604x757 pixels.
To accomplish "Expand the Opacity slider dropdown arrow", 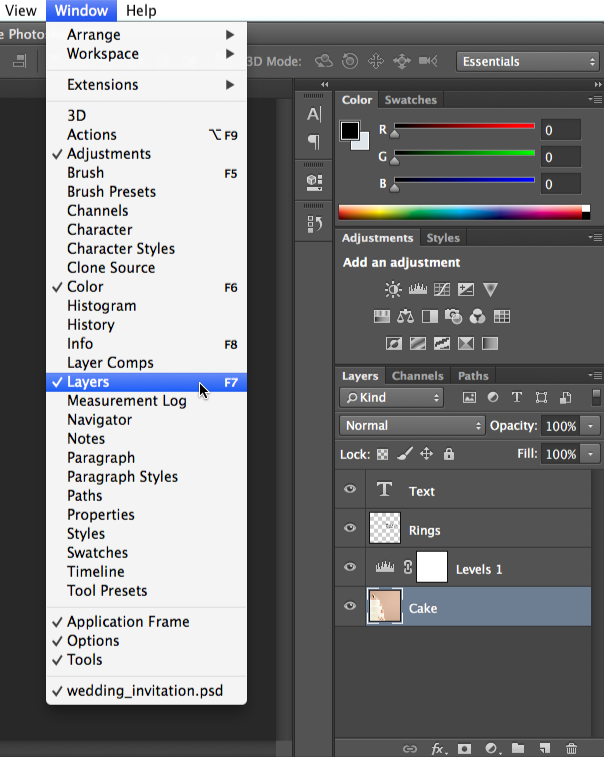I will point(591,426).
